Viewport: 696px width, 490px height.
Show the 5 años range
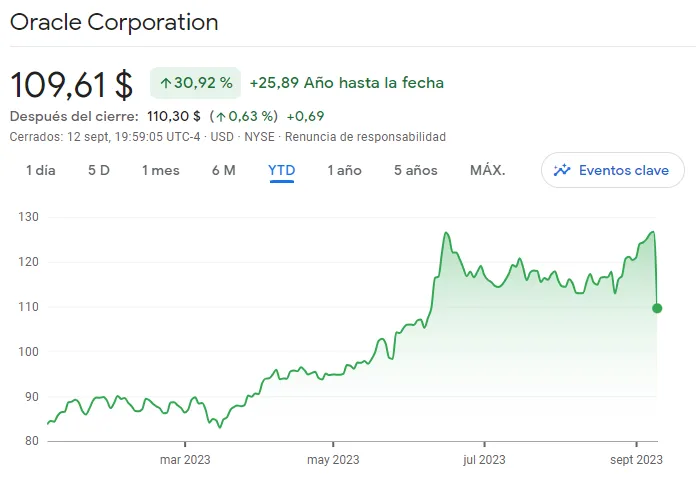click(x=416, y=170)
